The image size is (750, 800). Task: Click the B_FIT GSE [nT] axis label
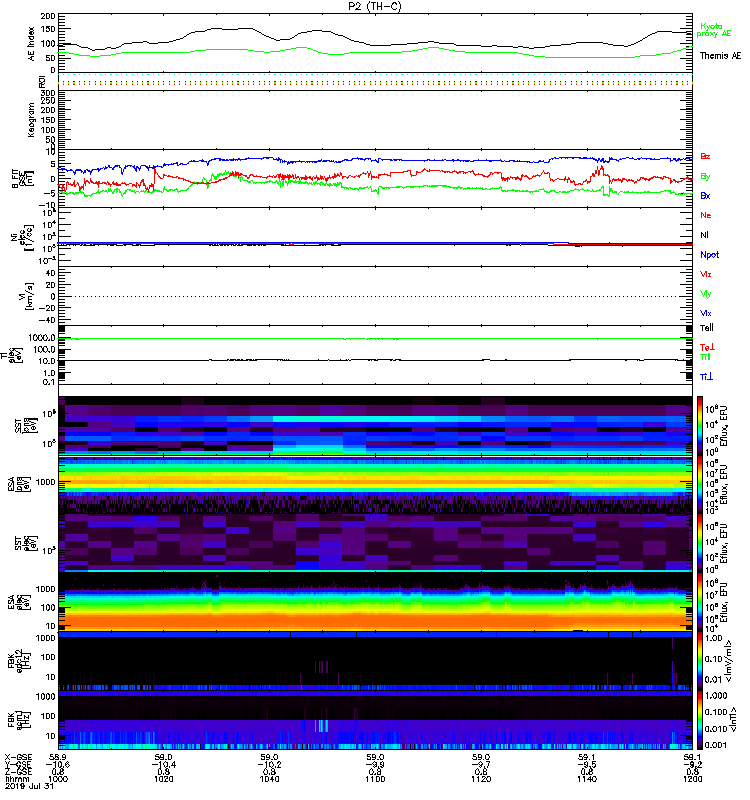click(x=21, y=179)
